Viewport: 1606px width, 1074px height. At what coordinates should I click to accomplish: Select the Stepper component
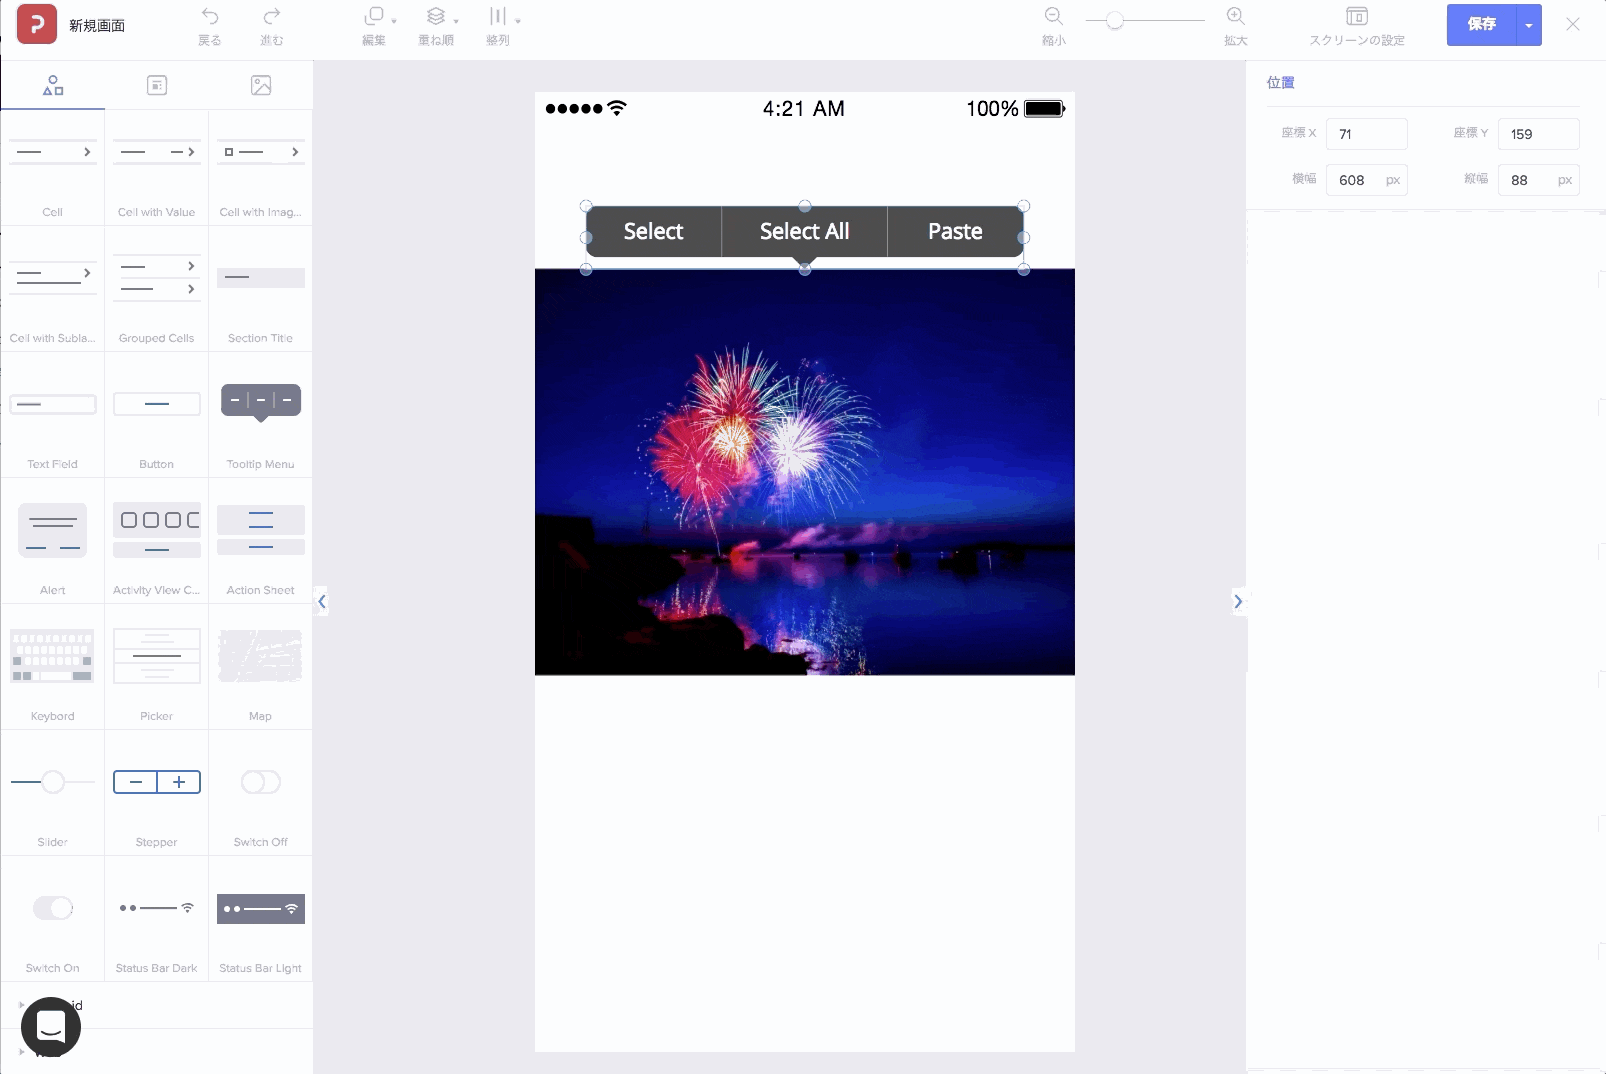pos(157,794)
